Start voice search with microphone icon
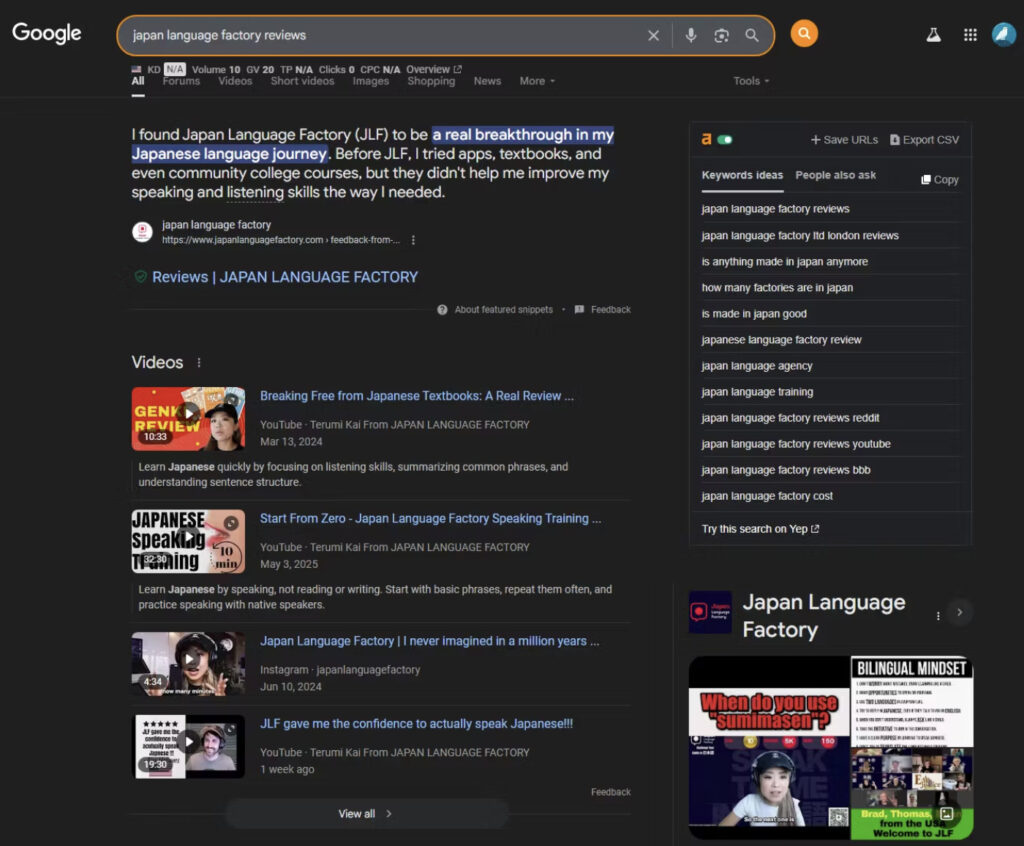 (690, 35)
